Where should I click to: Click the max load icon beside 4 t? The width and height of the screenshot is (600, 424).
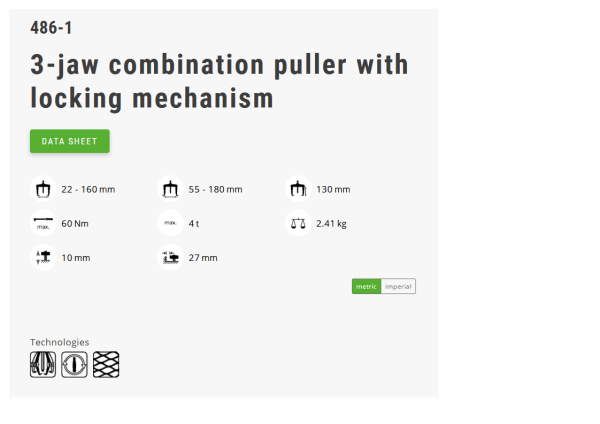(x=170, y=223)
